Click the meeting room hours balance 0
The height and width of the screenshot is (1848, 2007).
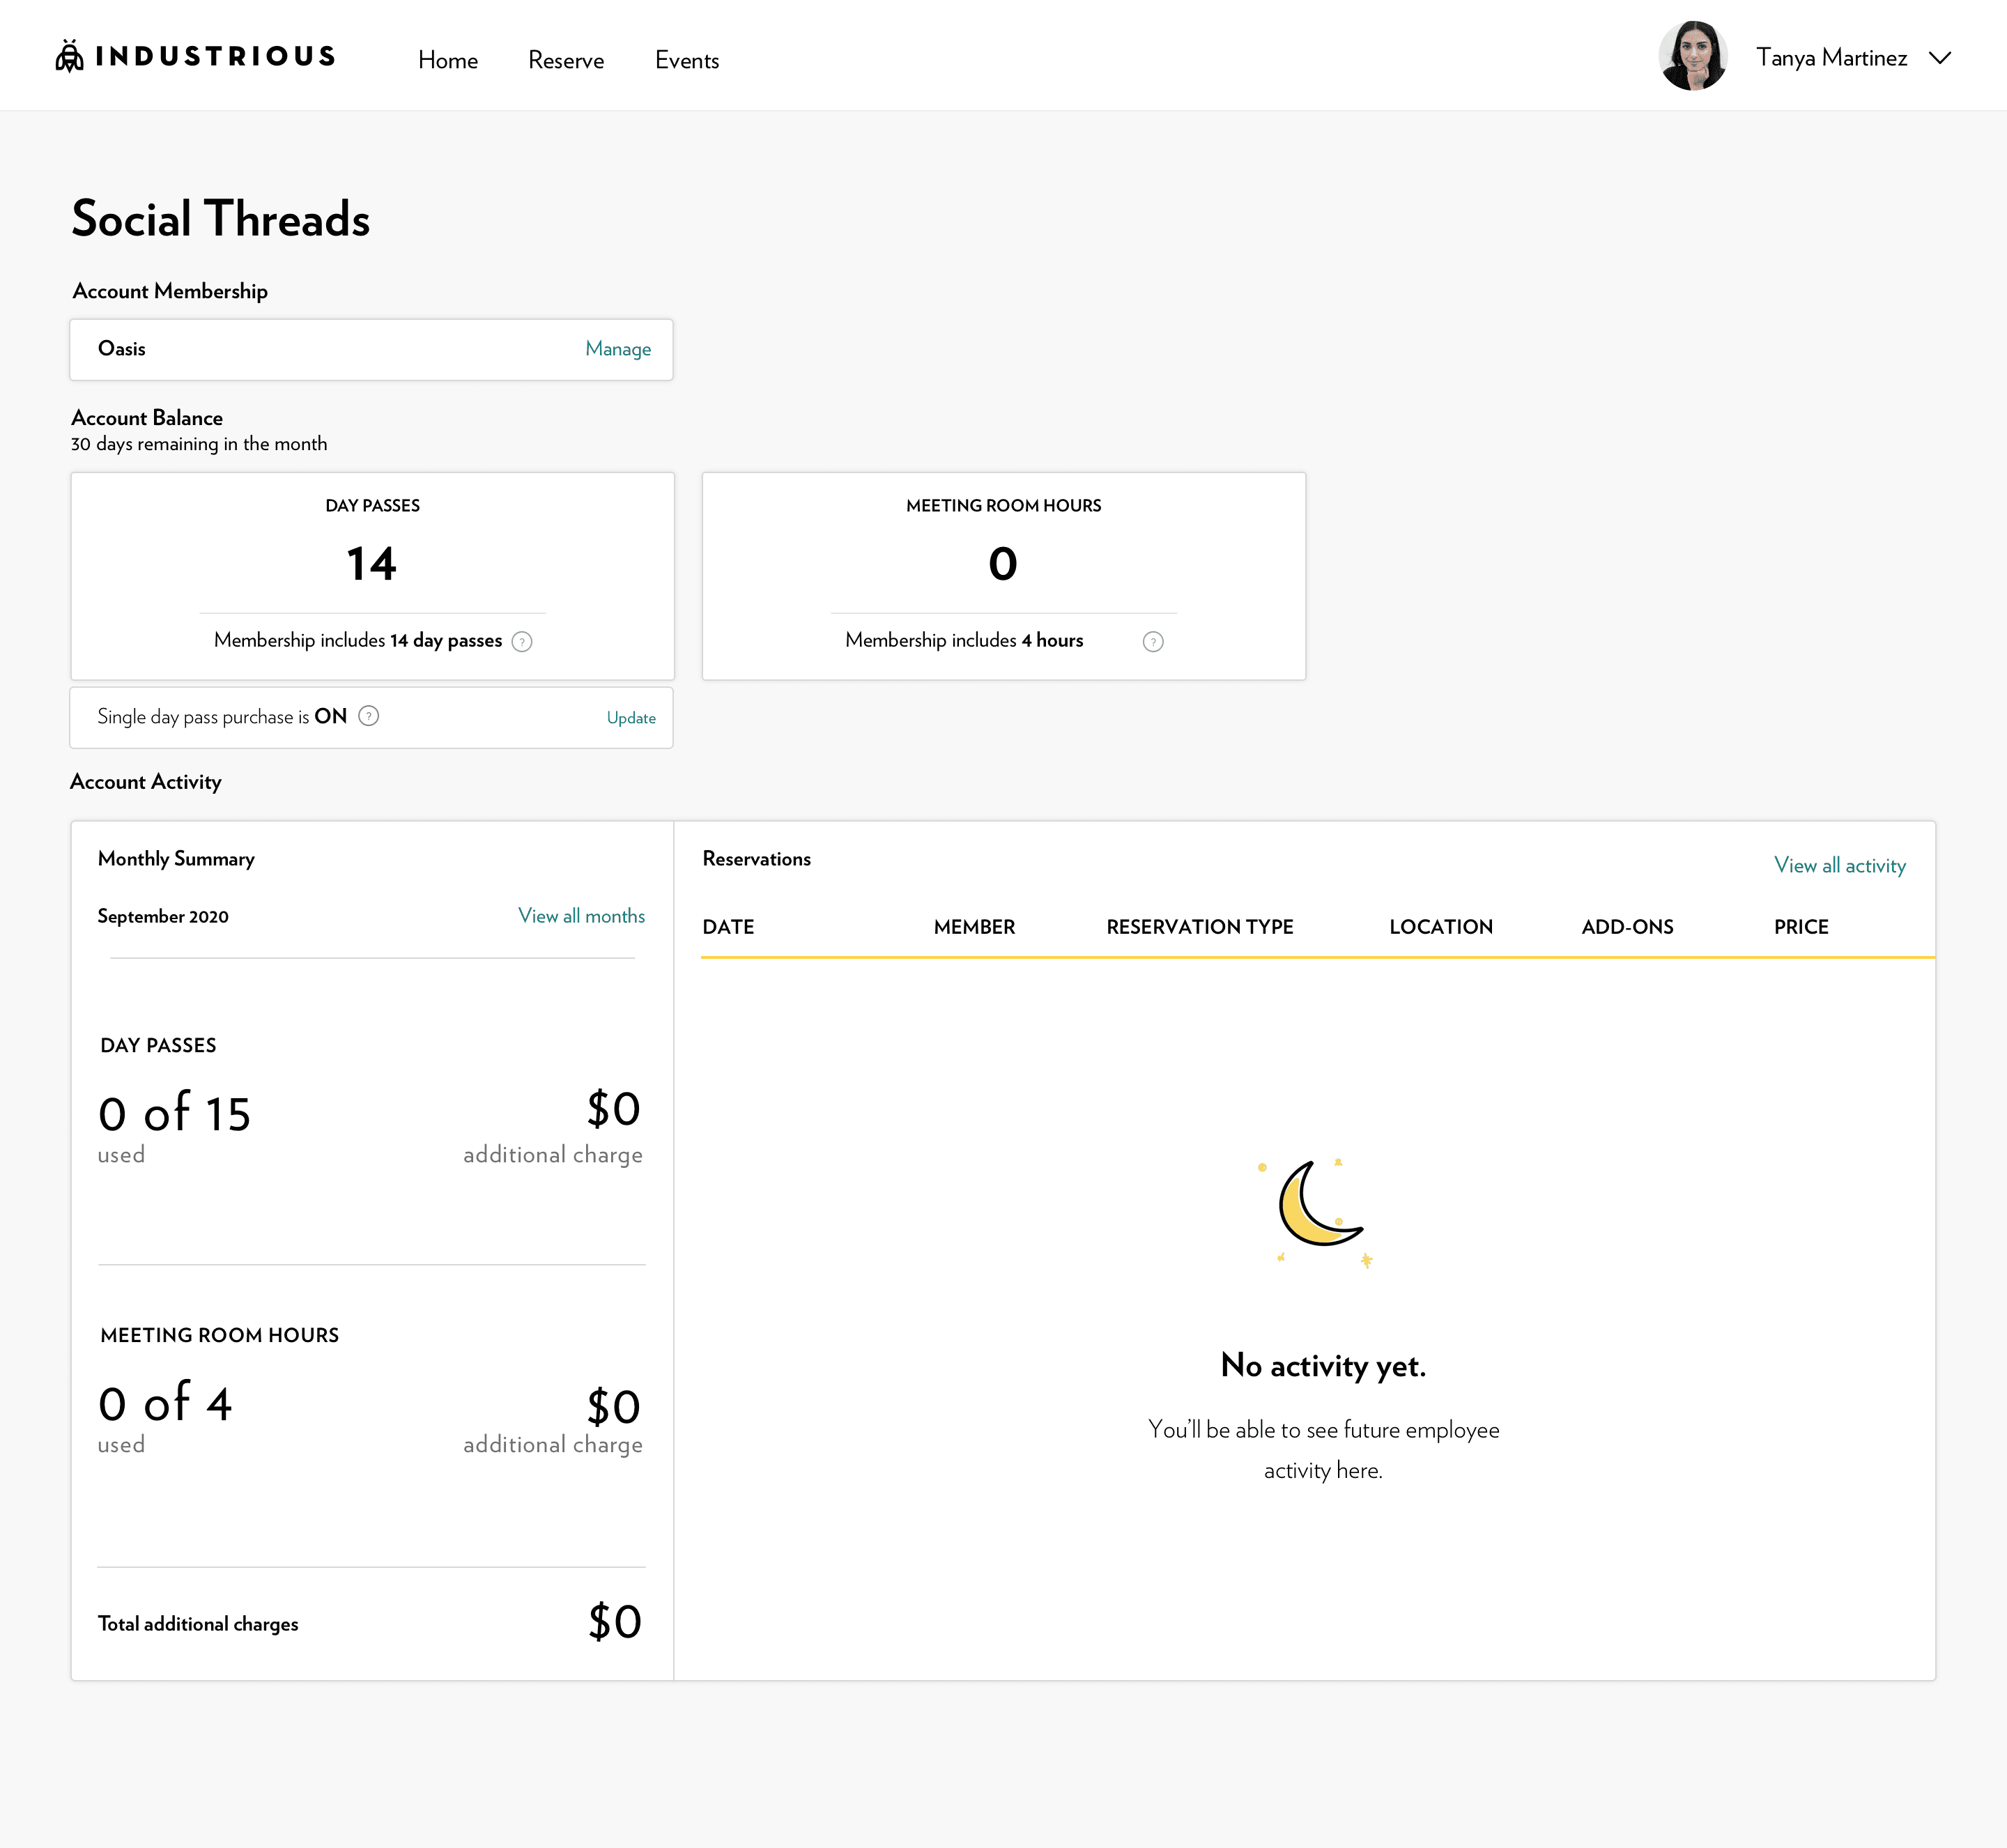pyautogui.click(x=1003, y=564)
